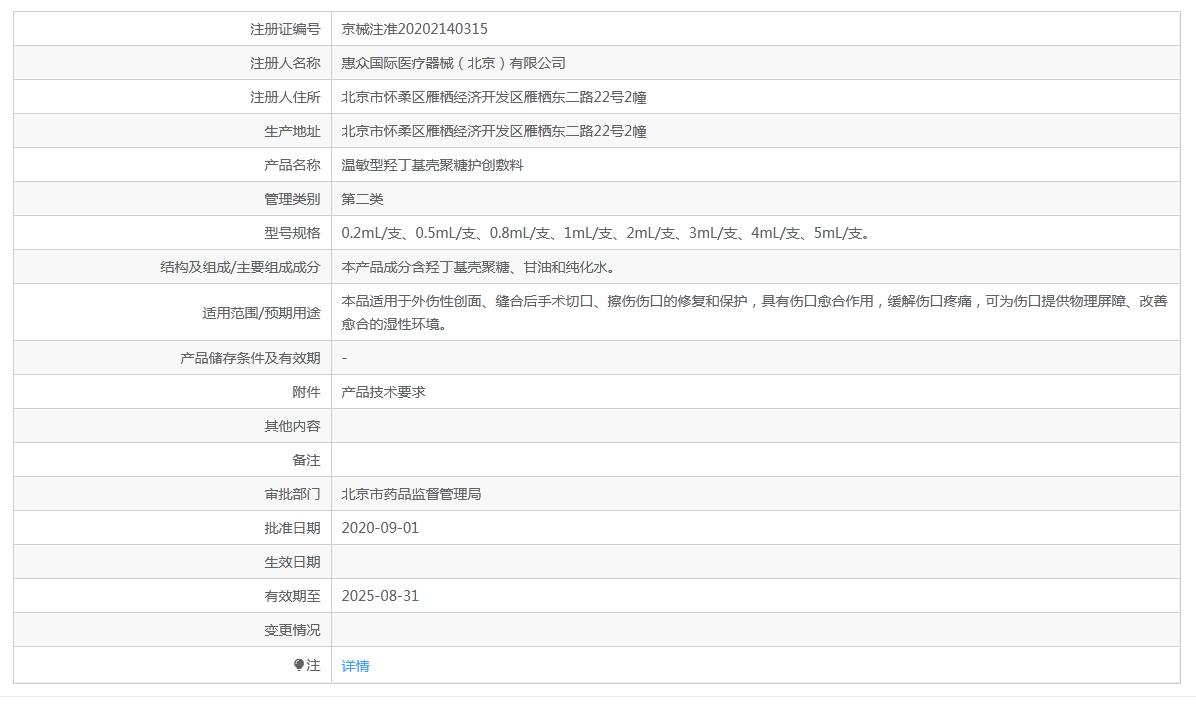The width and height of the screenshot is (1196, 711).
Task: Click the approval date 2020-09-01
Action: 380,528
